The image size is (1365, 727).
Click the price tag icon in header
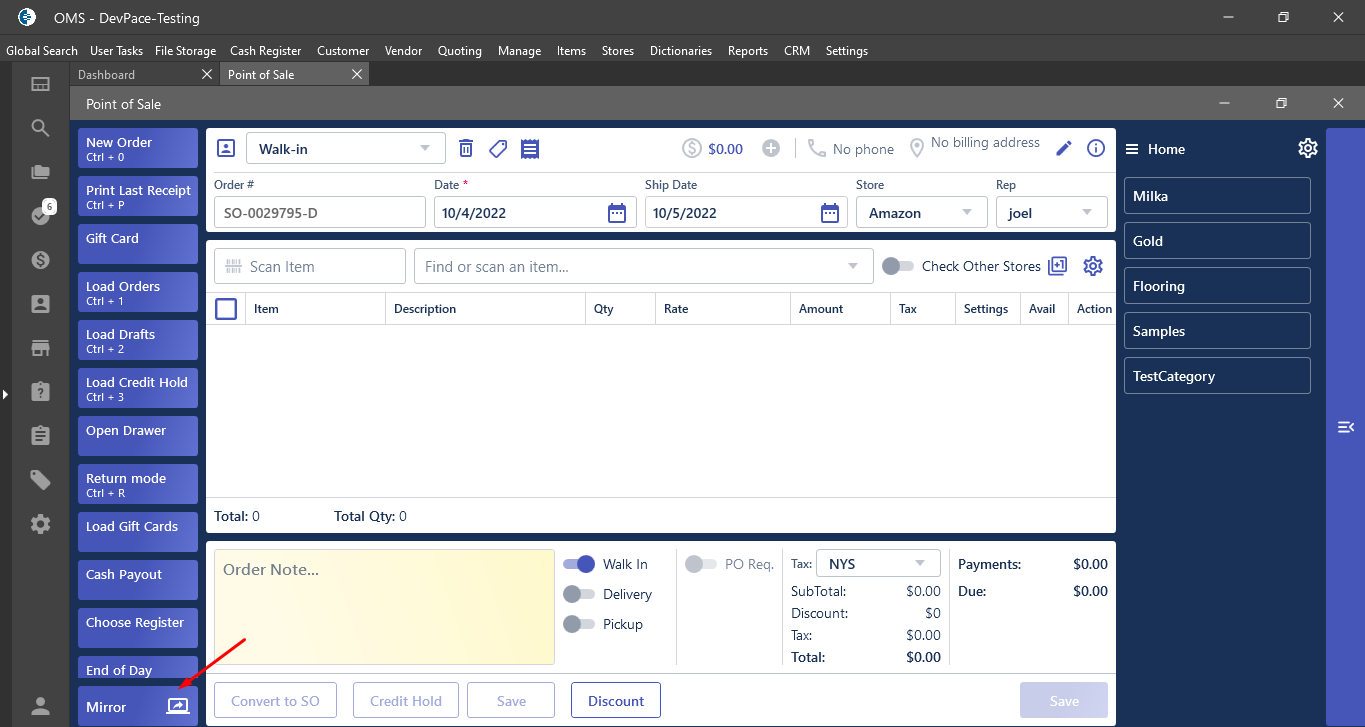pyautogui.click(x=498, y=149)
